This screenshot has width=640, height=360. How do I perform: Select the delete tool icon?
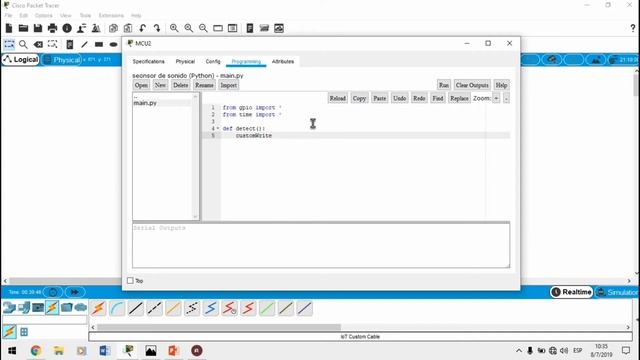tap(38, 44)
